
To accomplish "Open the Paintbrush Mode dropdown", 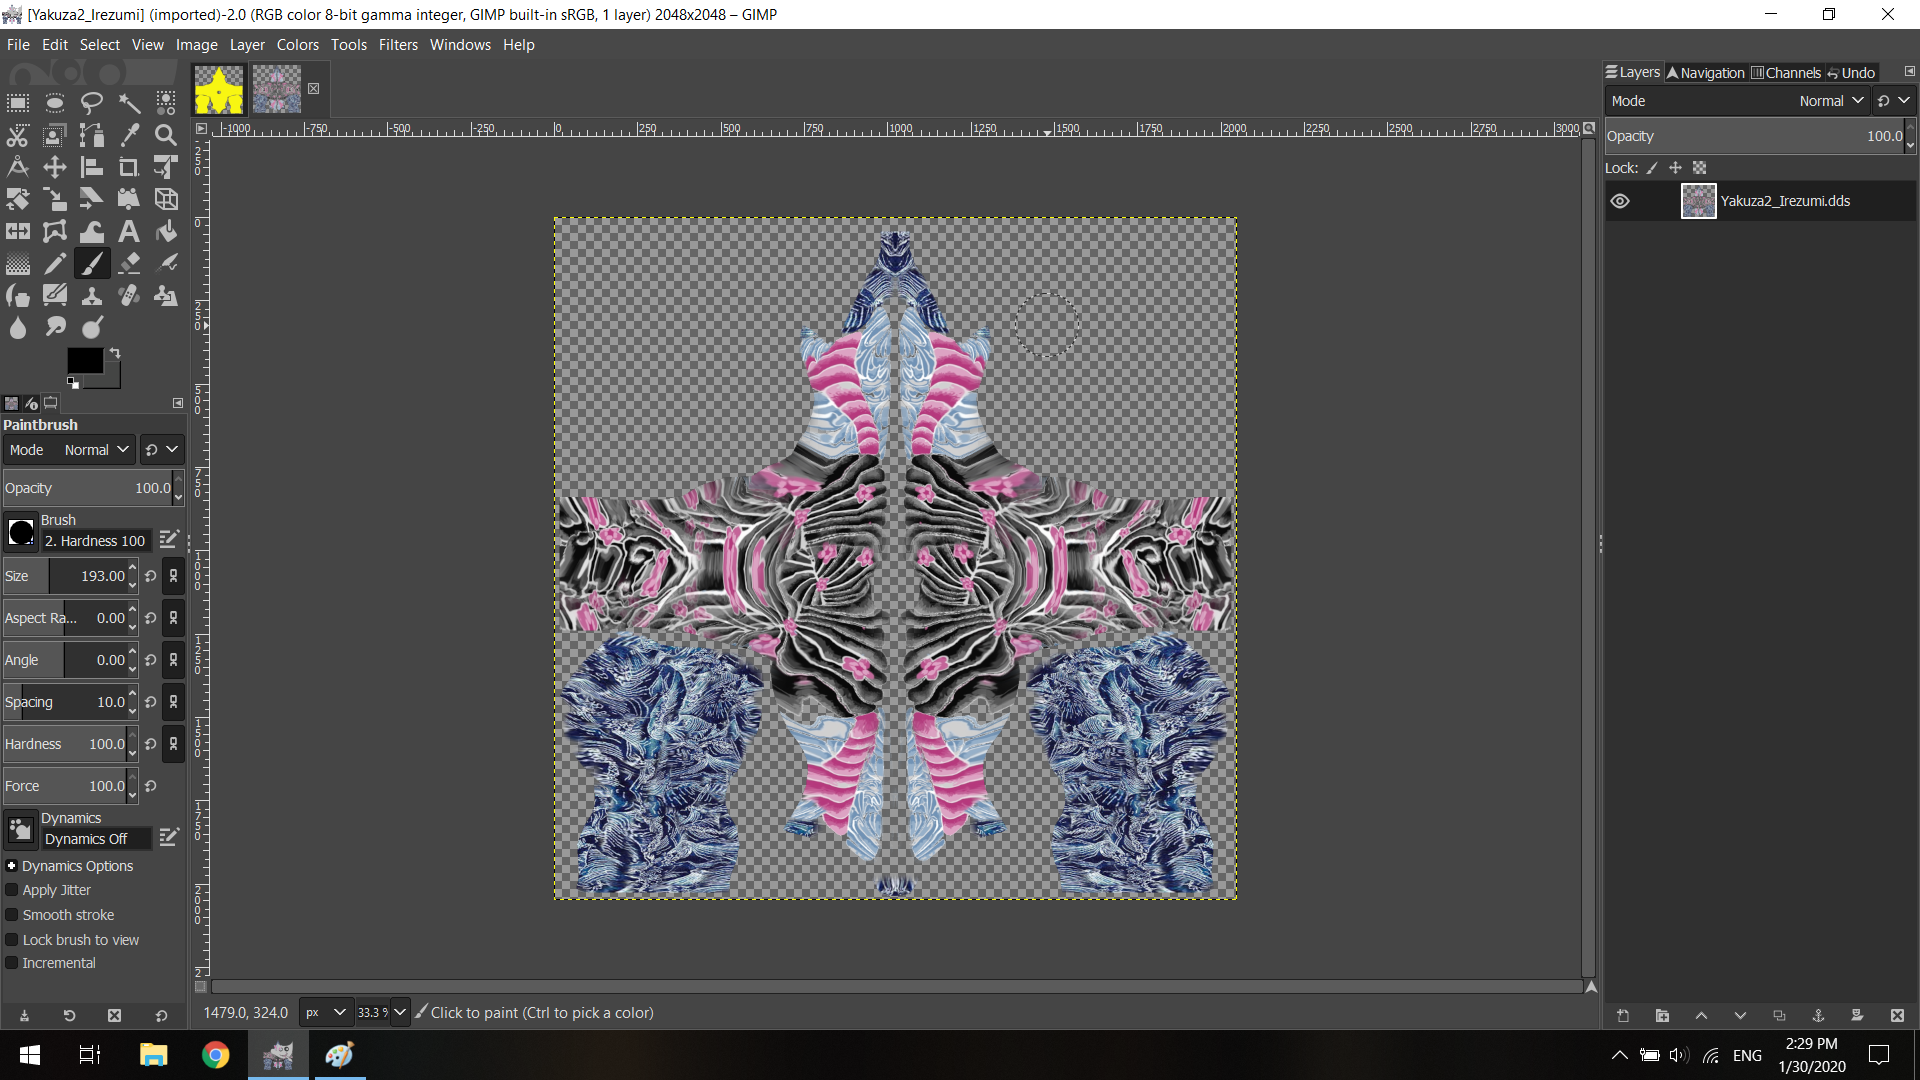I will coord(68,450).
